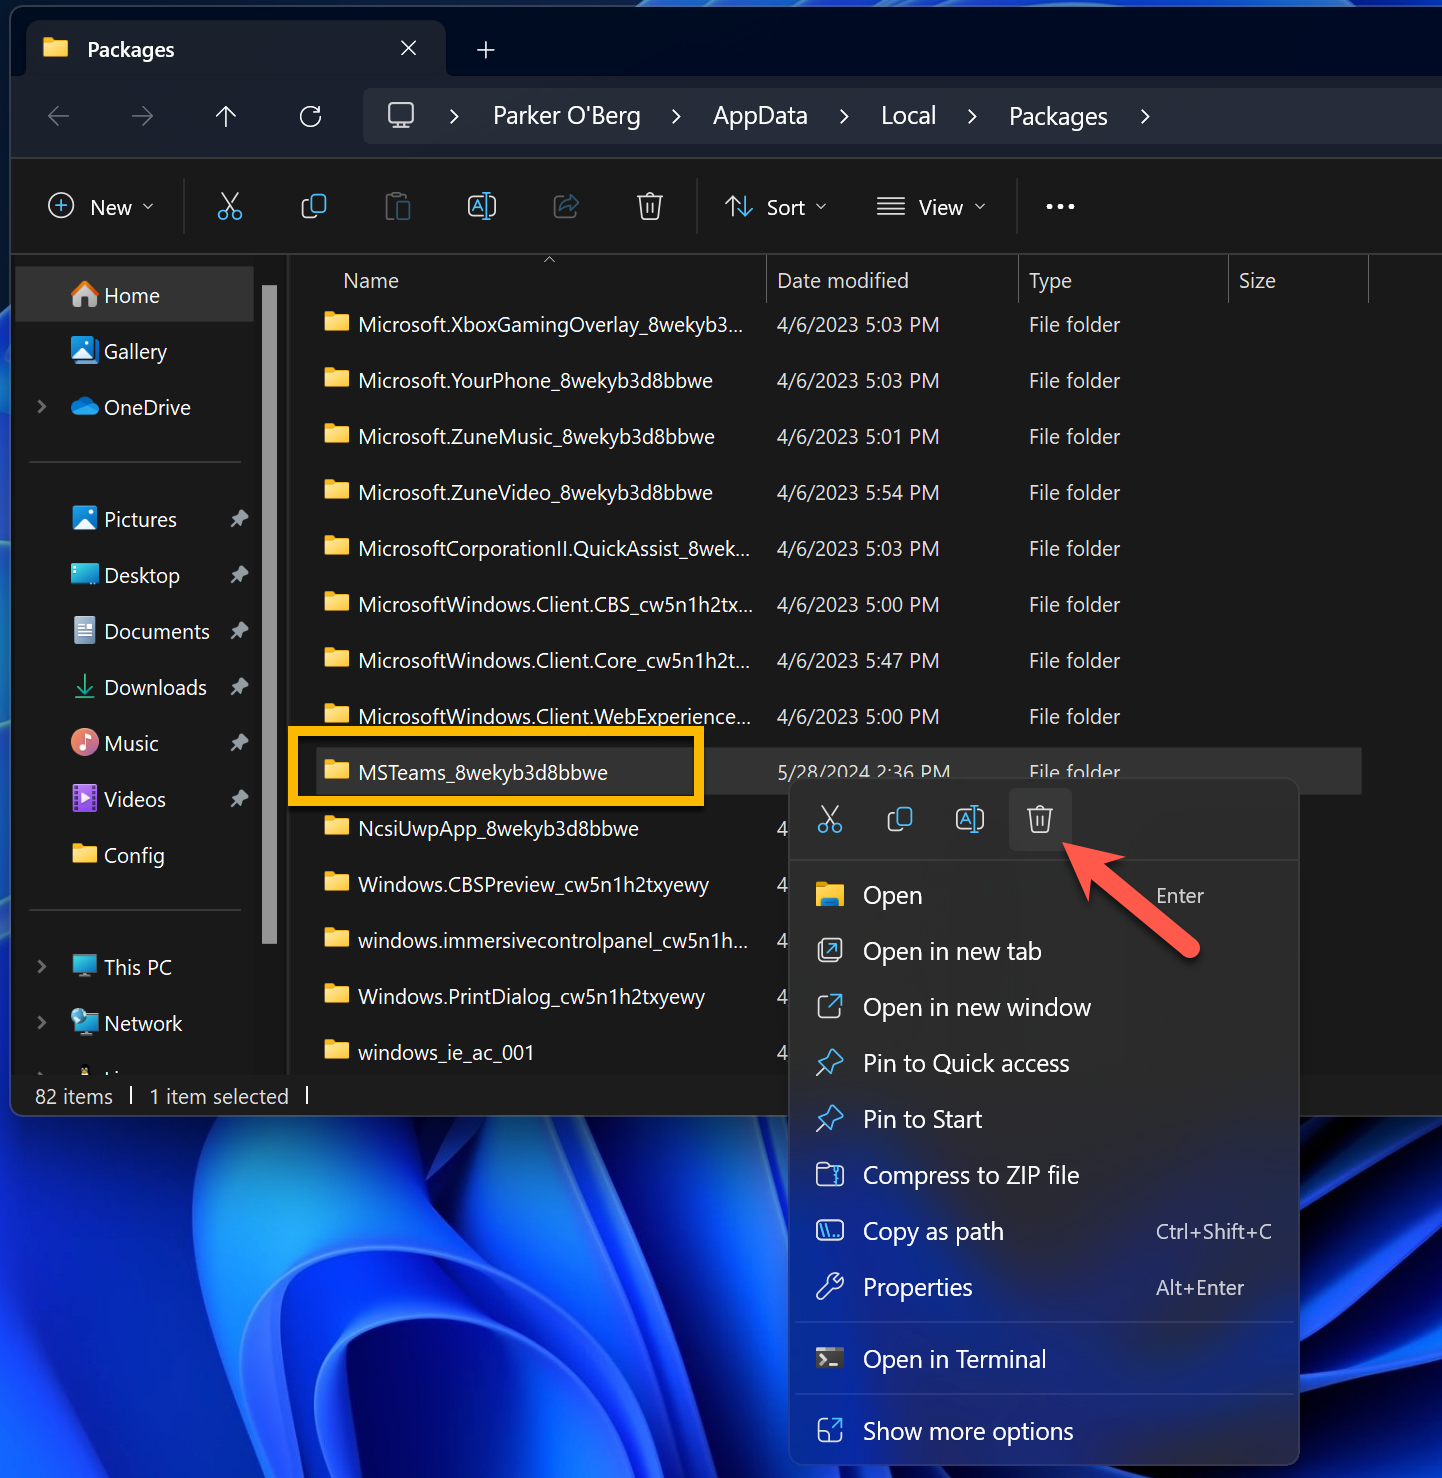The width and height of the screenshot is (1442, 1478).
Task: Open the Config folder in sidebar
Action: point(135,855)
